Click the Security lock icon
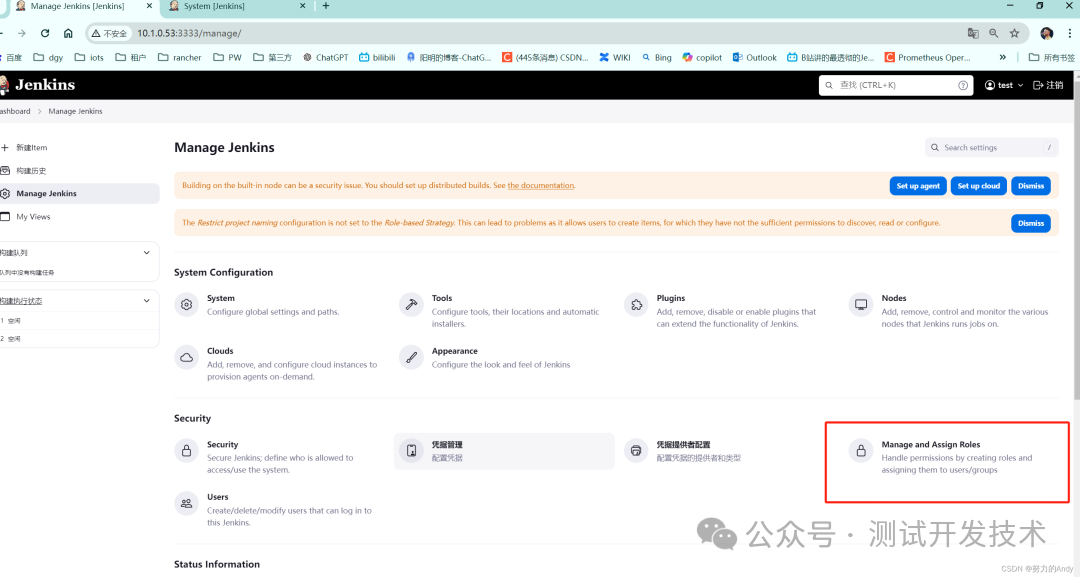Image resolution: width=1080 pixels, height=577 pixels. click(x=187, y=451)
